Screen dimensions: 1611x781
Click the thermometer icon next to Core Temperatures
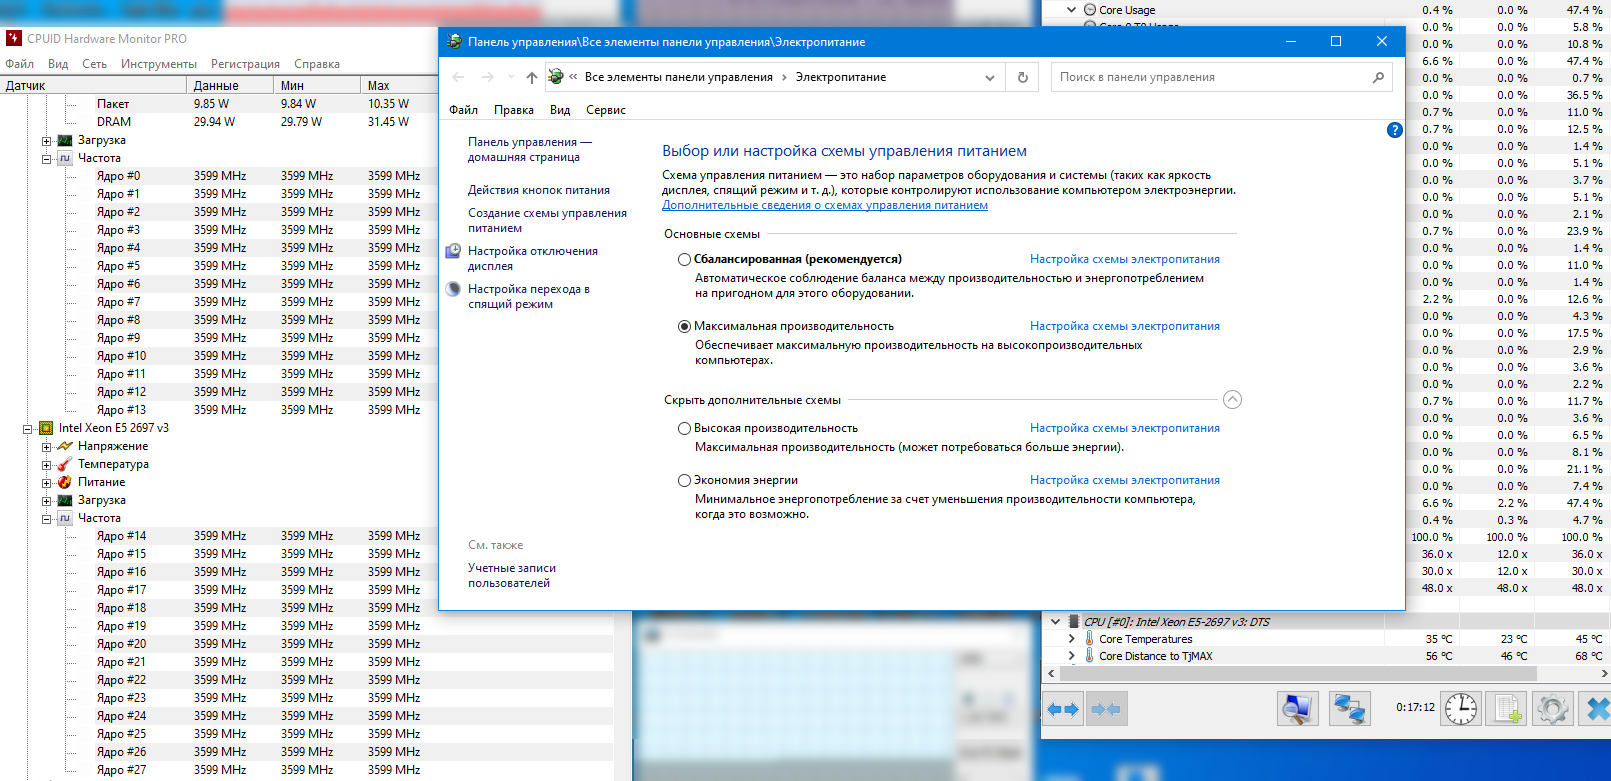pos(1089,639)
